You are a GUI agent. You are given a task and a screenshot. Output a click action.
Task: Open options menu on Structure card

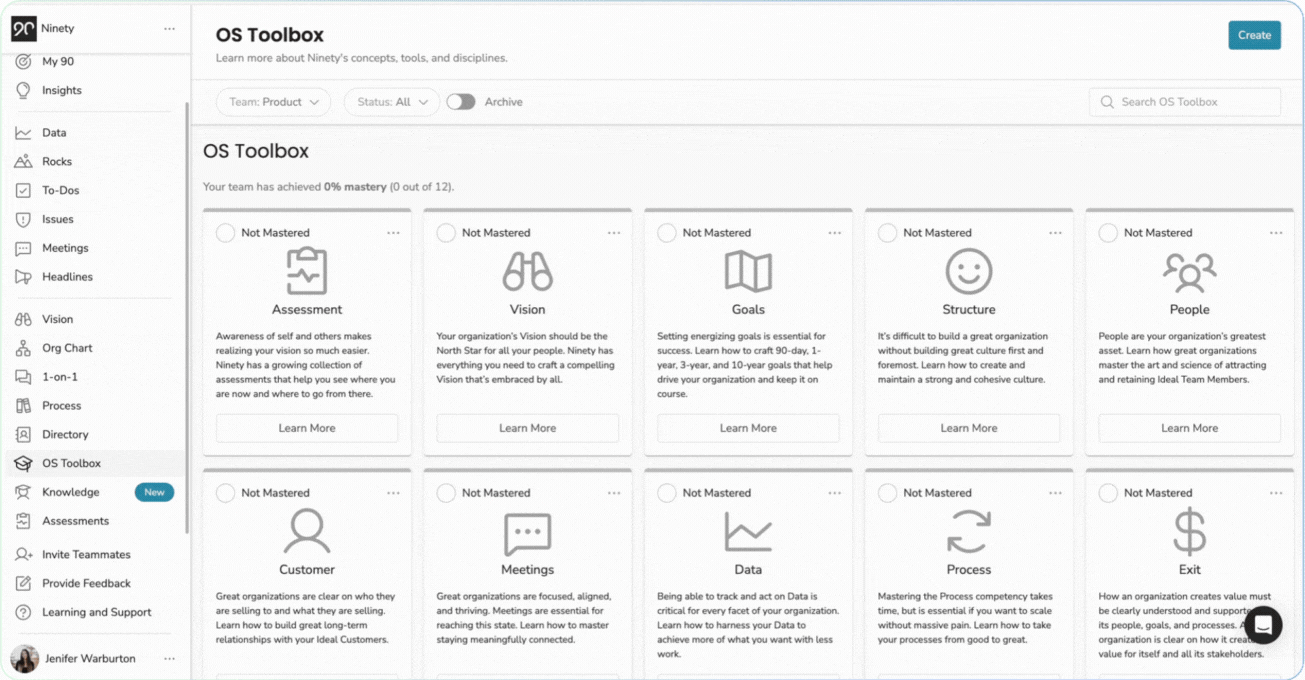click(1055, 233)
